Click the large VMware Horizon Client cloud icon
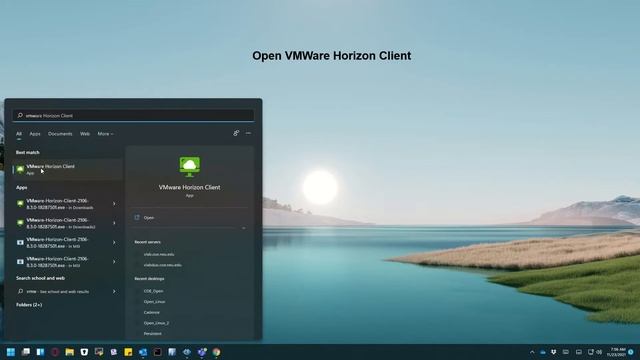The height and width of the screenshot is (360, 640). (190, 167)
